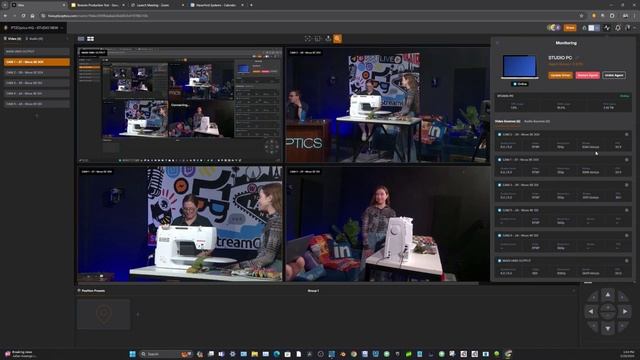This screenshot has height=360, width=640.
Task: Click the video tile showing the PTZOPTICS podium
Action: point(388,105)
